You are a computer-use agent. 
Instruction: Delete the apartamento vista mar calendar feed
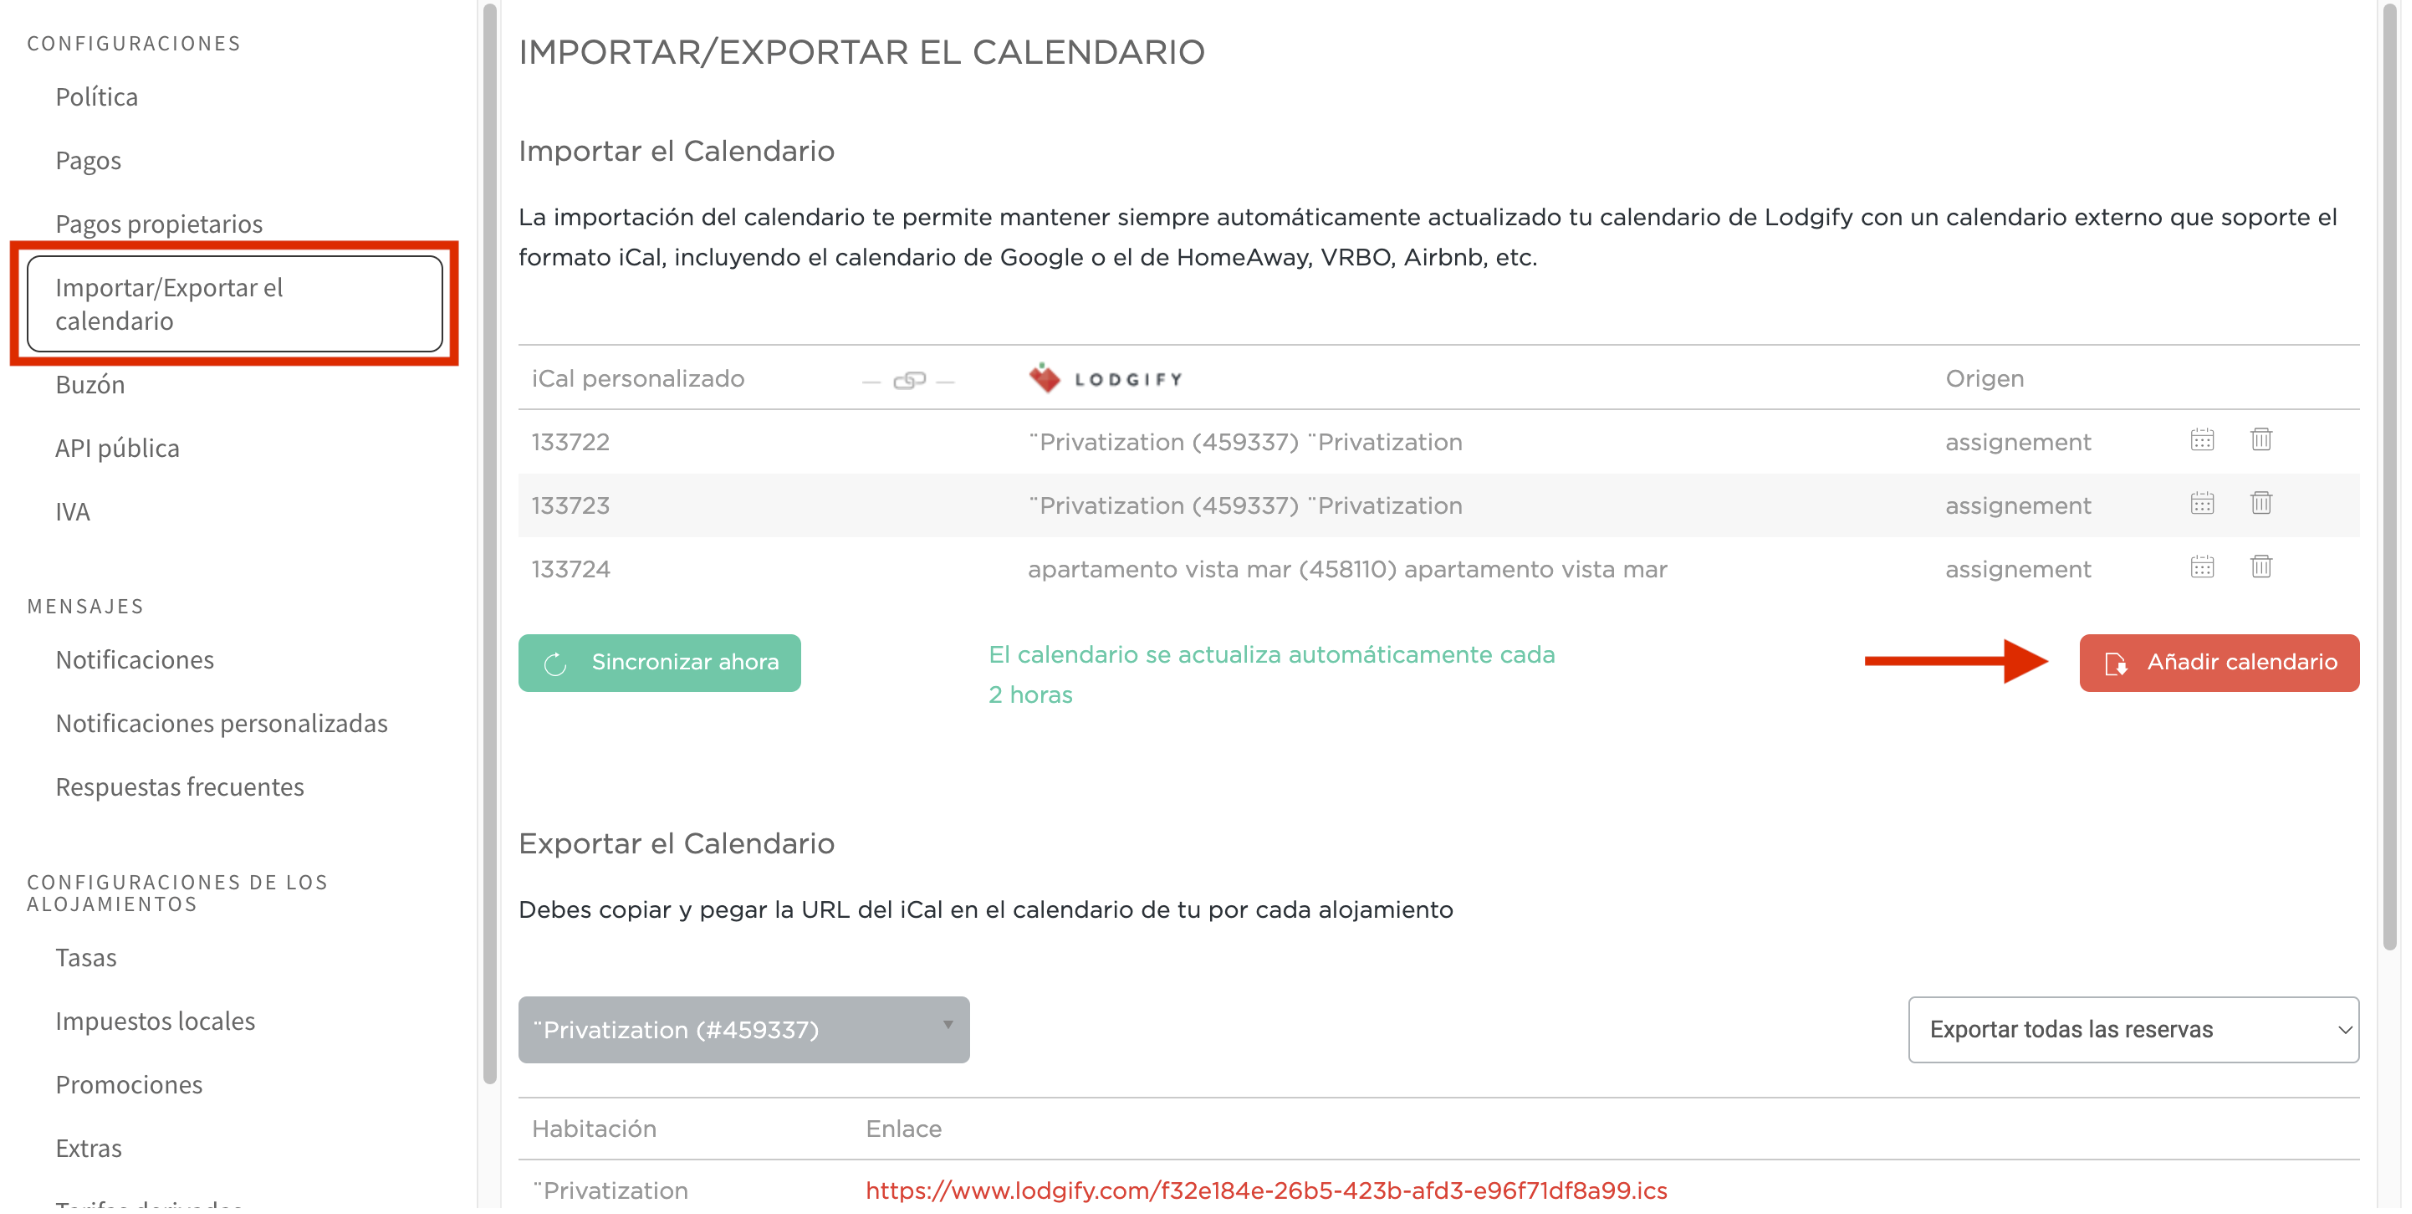[2262, 566]
